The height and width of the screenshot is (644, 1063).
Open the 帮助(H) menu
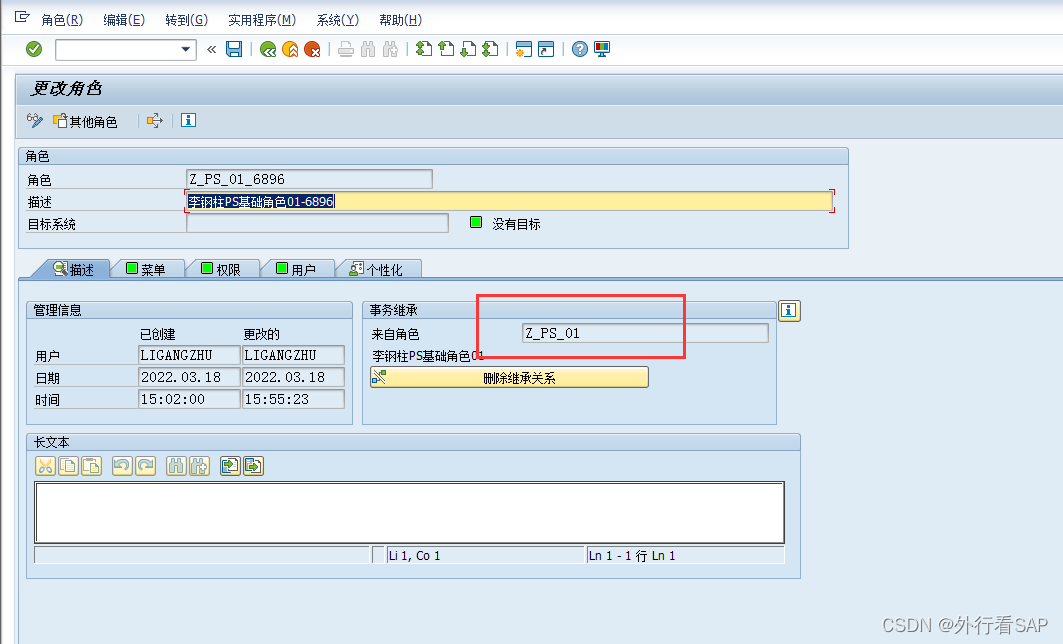(401, 20)
